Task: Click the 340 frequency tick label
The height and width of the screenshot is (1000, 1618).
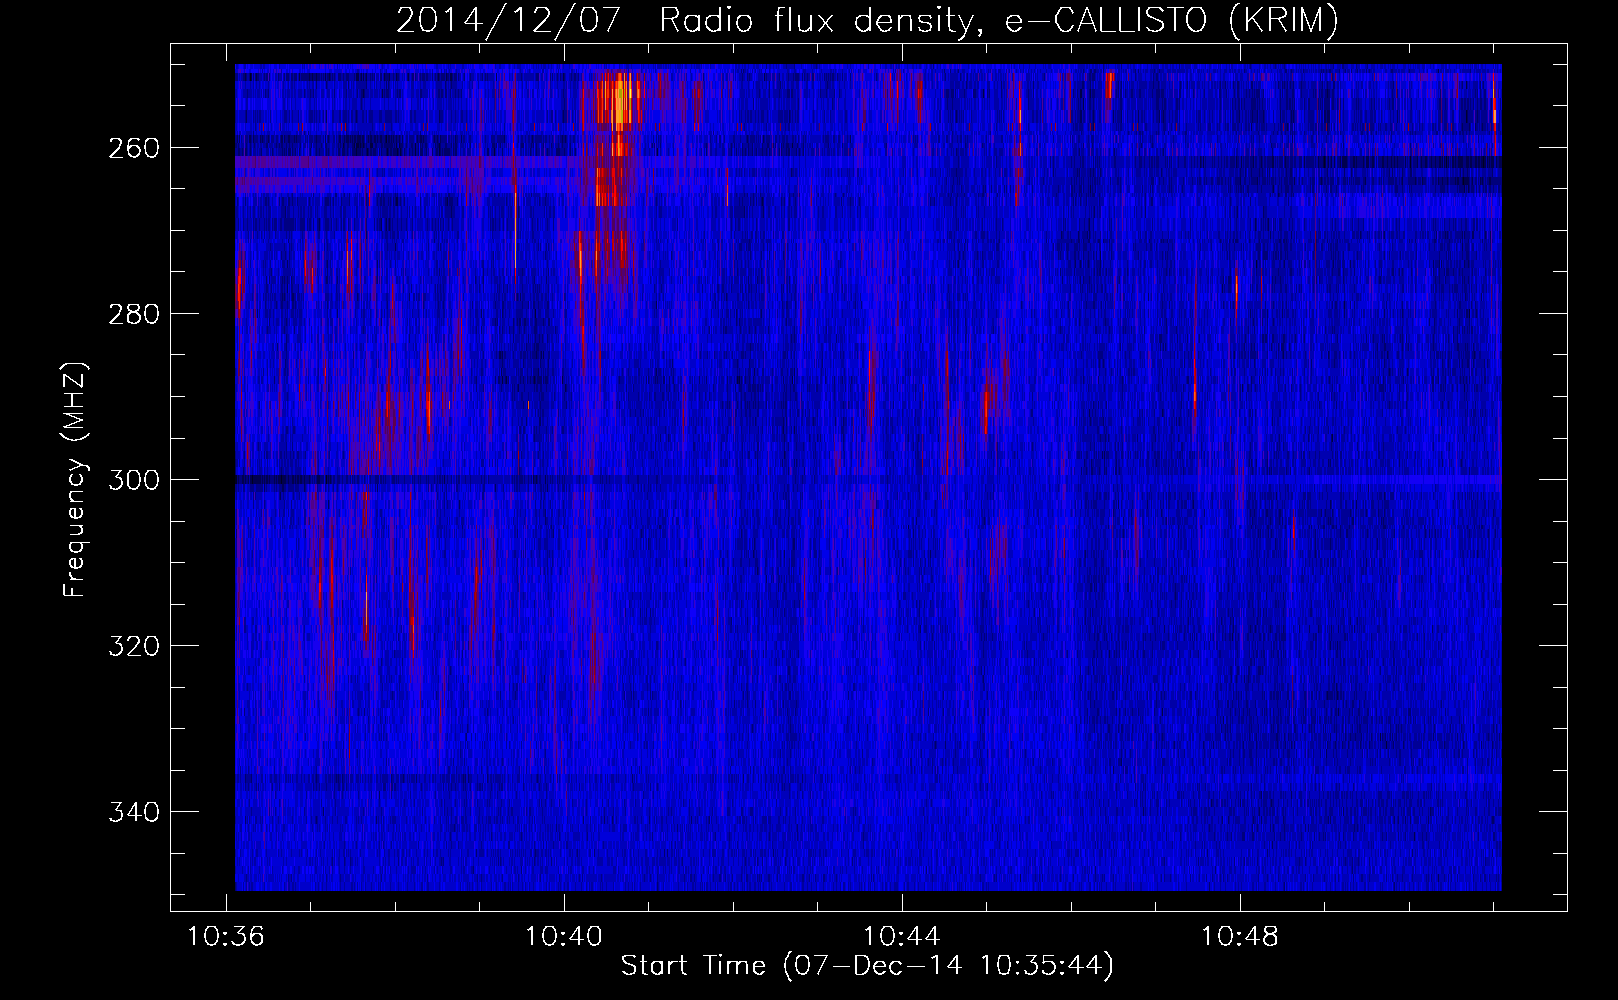Action: tap(134, 812)
